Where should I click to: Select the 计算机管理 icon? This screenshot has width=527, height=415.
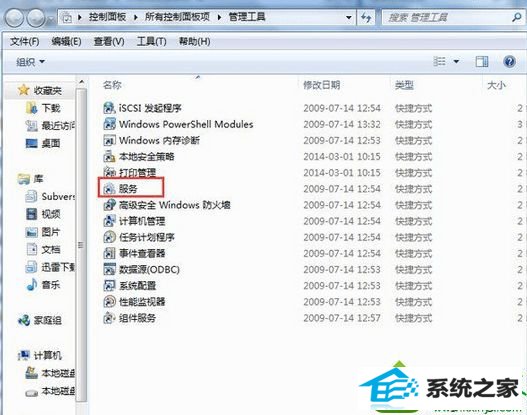pos(109,221)
